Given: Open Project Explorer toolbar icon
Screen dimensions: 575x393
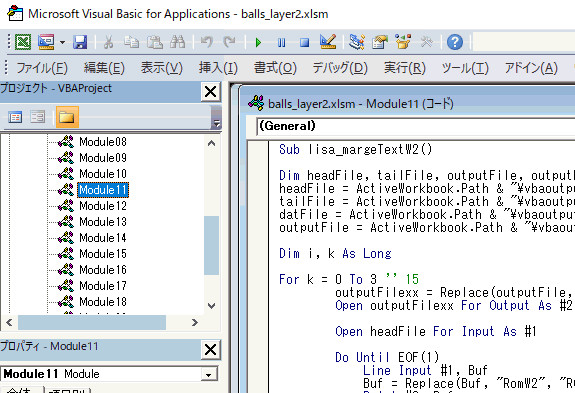Looking at the screenshot, I should click(357, 42).
